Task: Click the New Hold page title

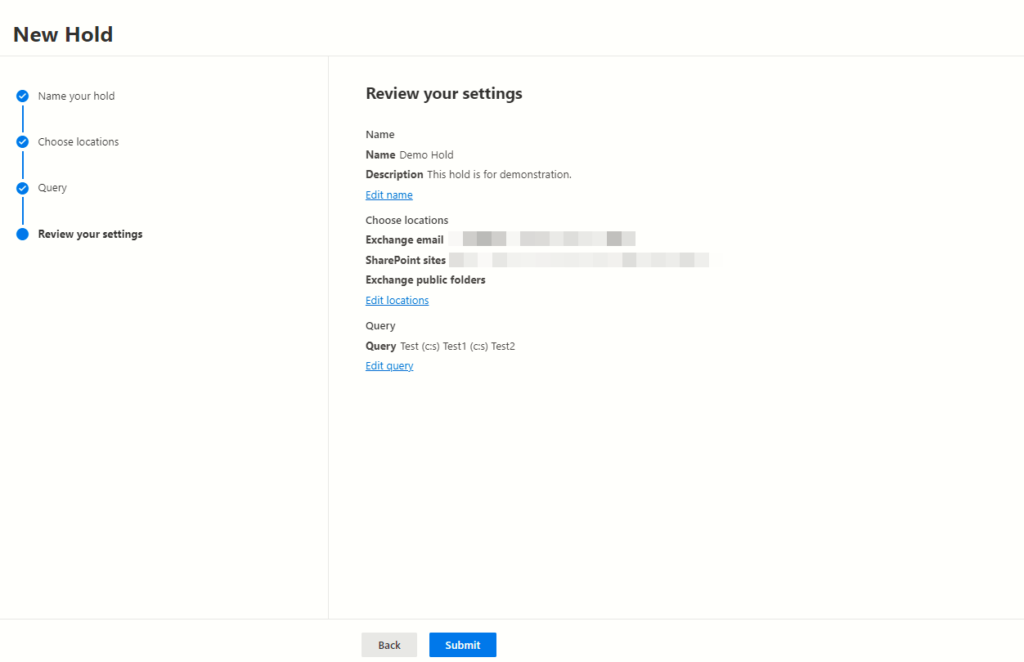Action: click(62, 33)
